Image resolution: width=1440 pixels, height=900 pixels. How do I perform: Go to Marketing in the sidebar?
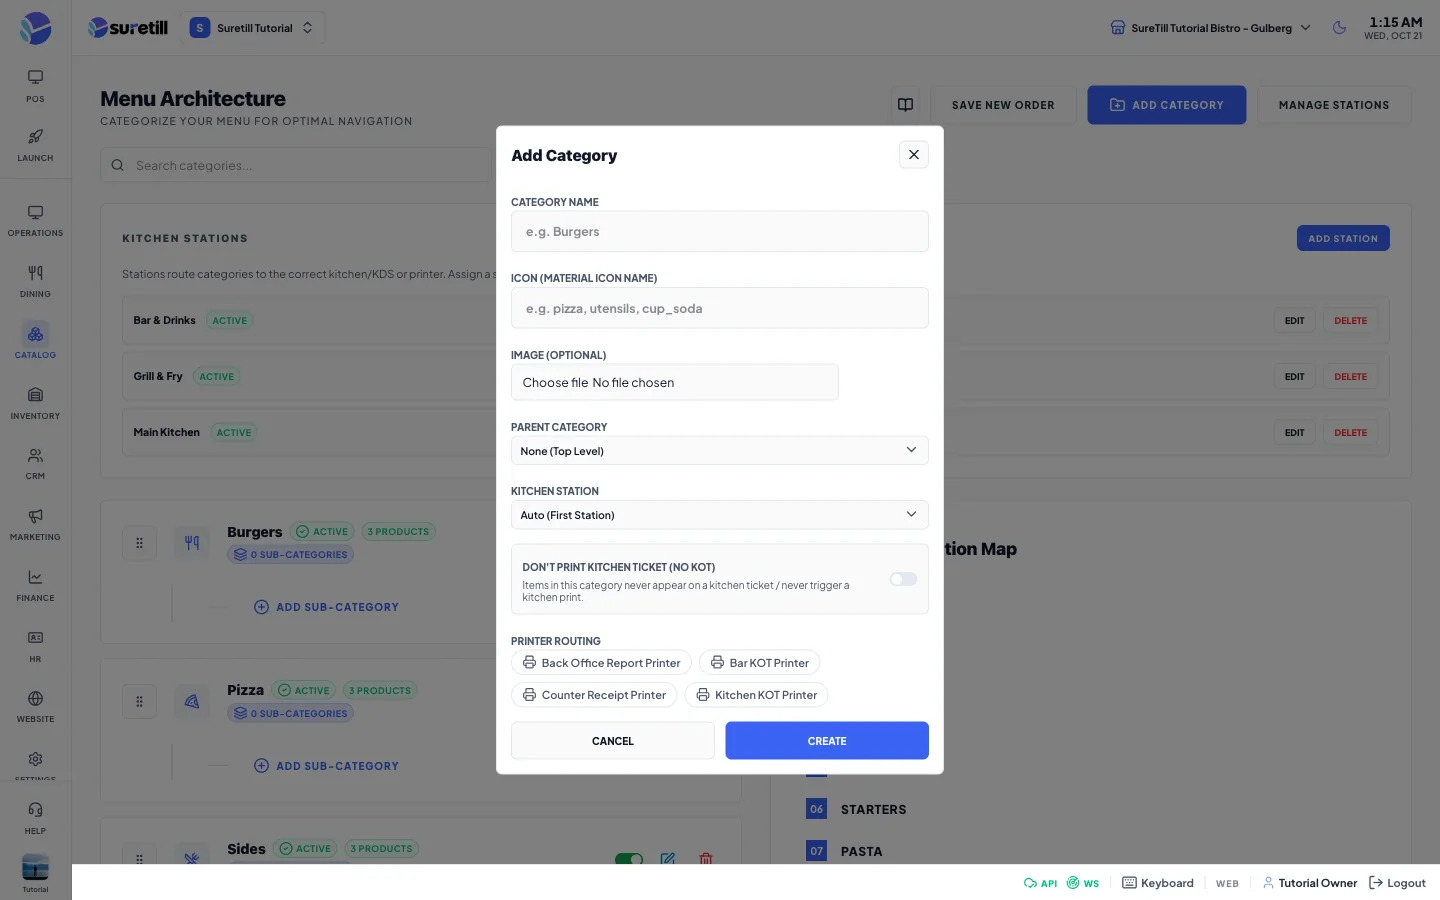pos(35,525)
